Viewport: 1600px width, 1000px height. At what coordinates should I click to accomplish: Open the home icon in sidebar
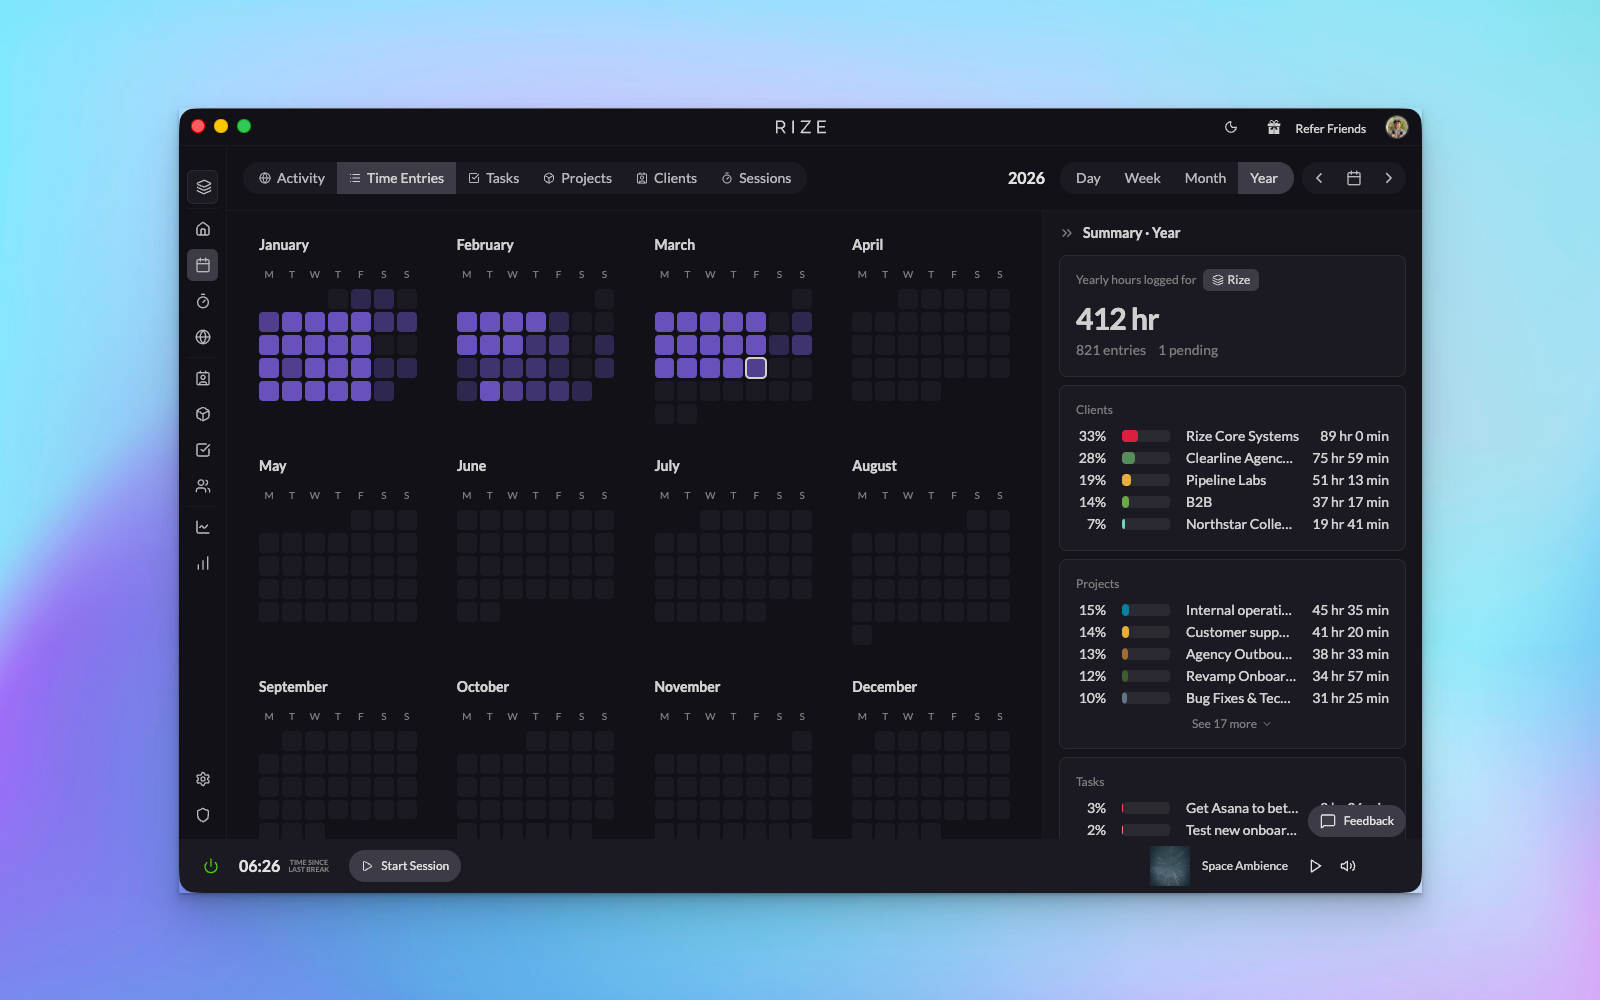click(x=203, y=229)
